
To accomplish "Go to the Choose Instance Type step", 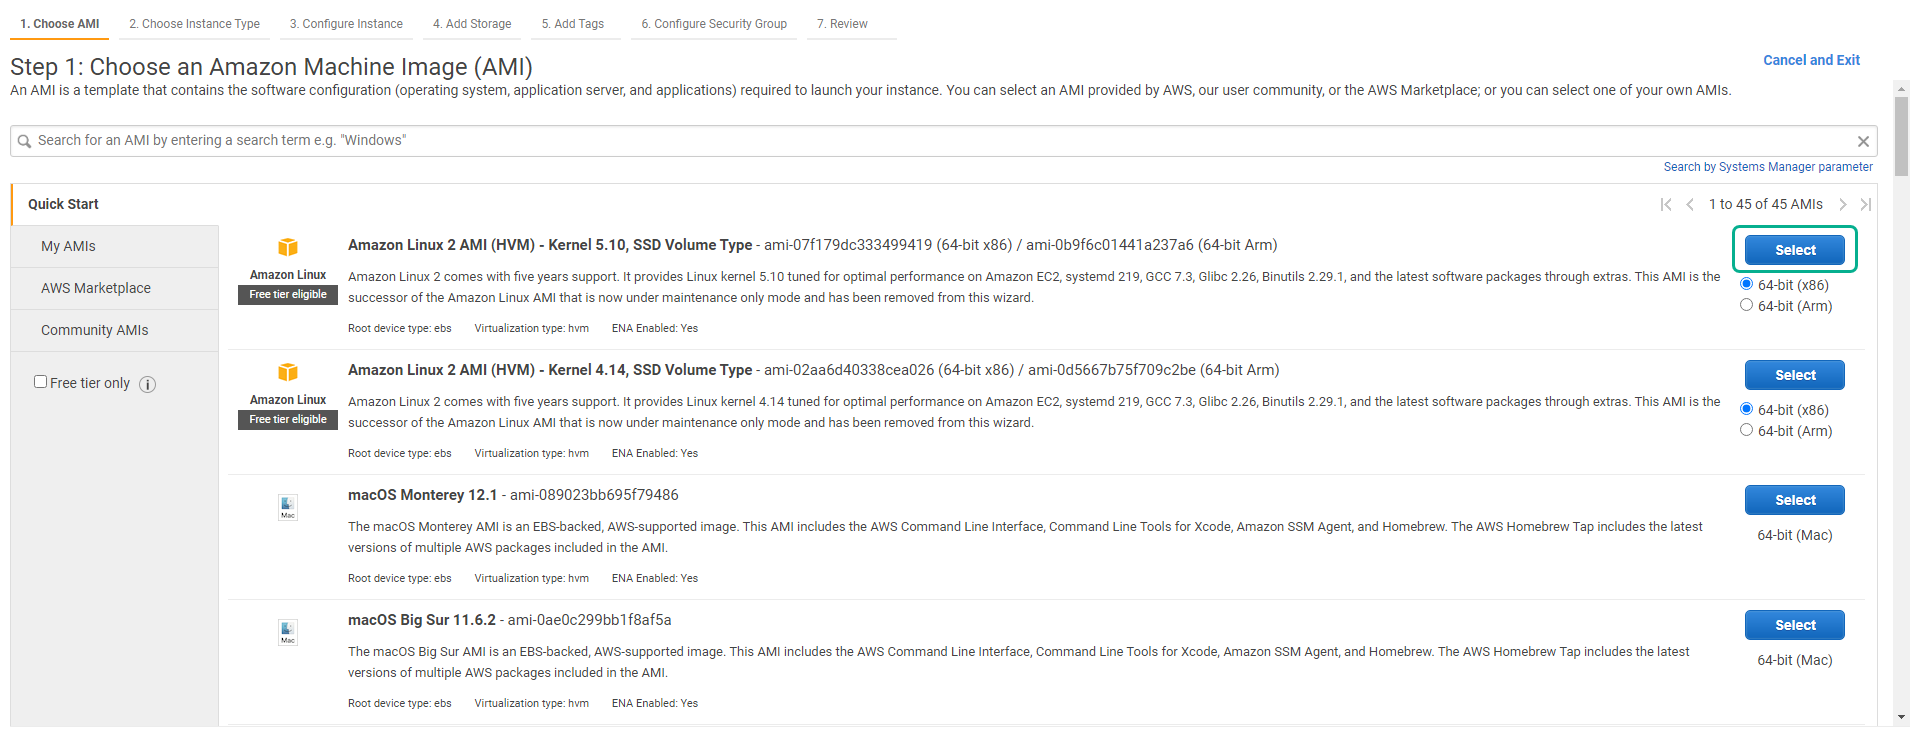I will coord(194,24).
